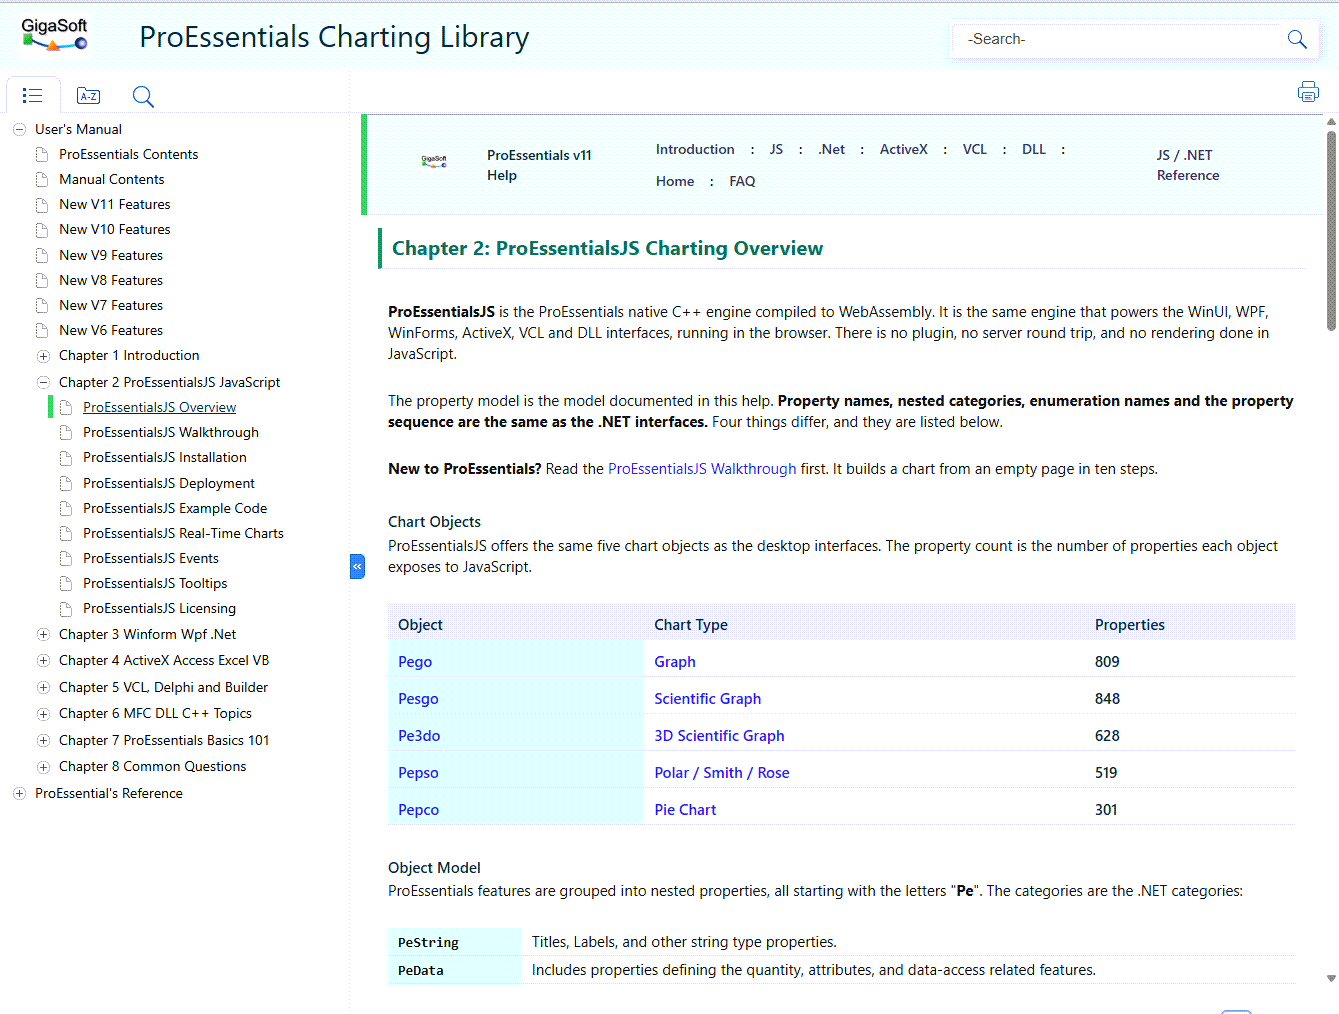Open the Pego object link
The image size is (1339, 1014).
click(x=415, y=662)
